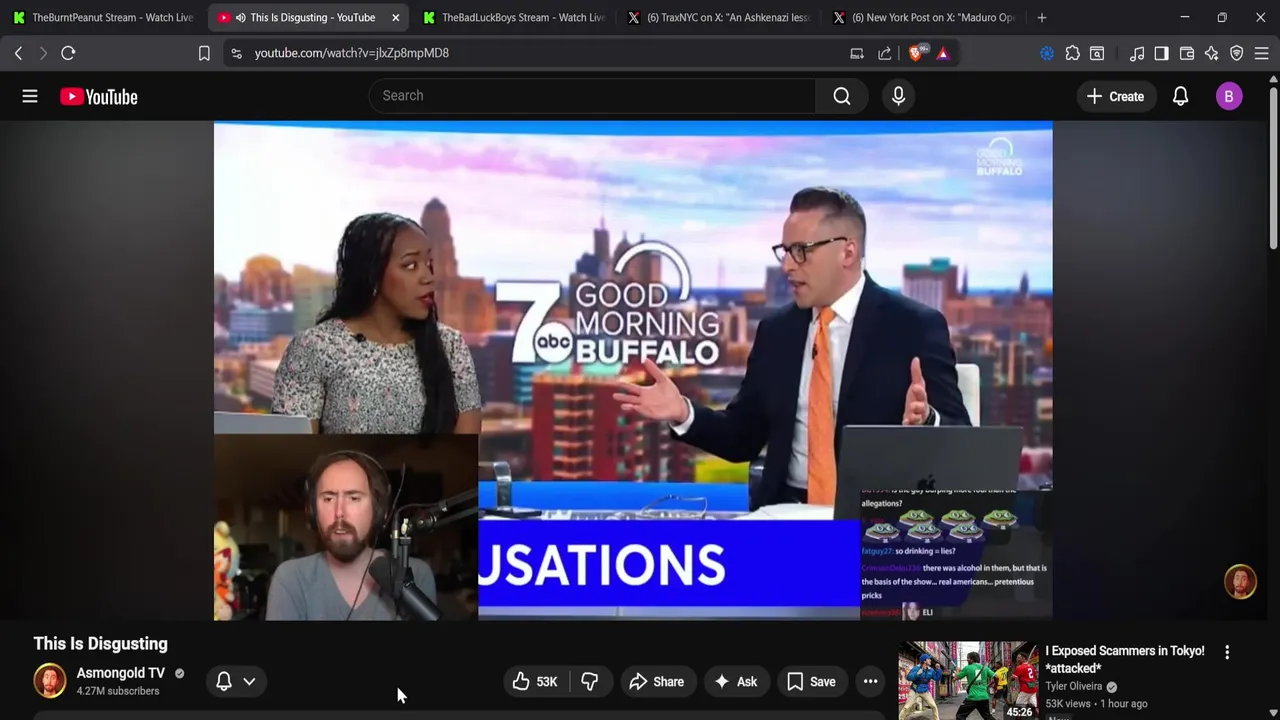Image resolution: width=1280 pixels, height=720 pixels.
Task: Save the video to a playlist
Action: (x=811, y=682)
